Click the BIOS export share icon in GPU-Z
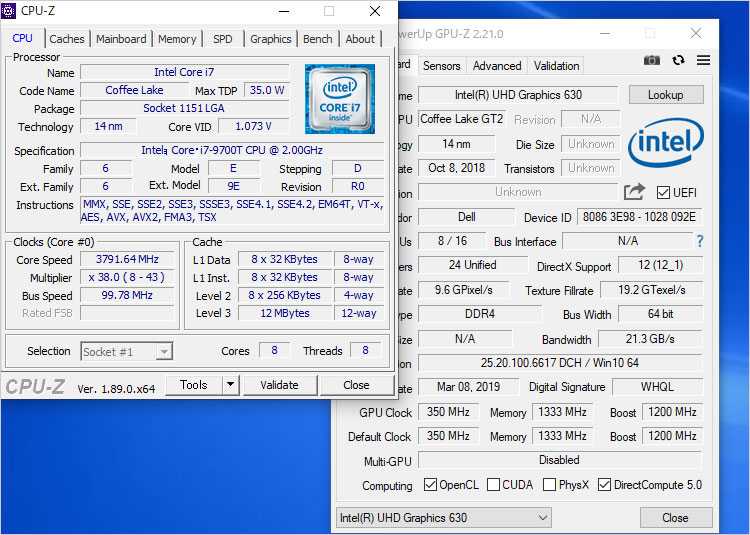Viewport: 750px width, 535px height. (x=634, y=192)
